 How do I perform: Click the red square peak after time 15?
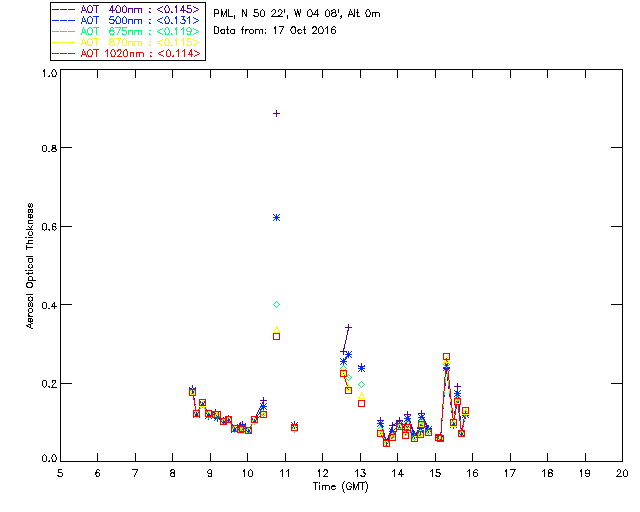point(447,357)
